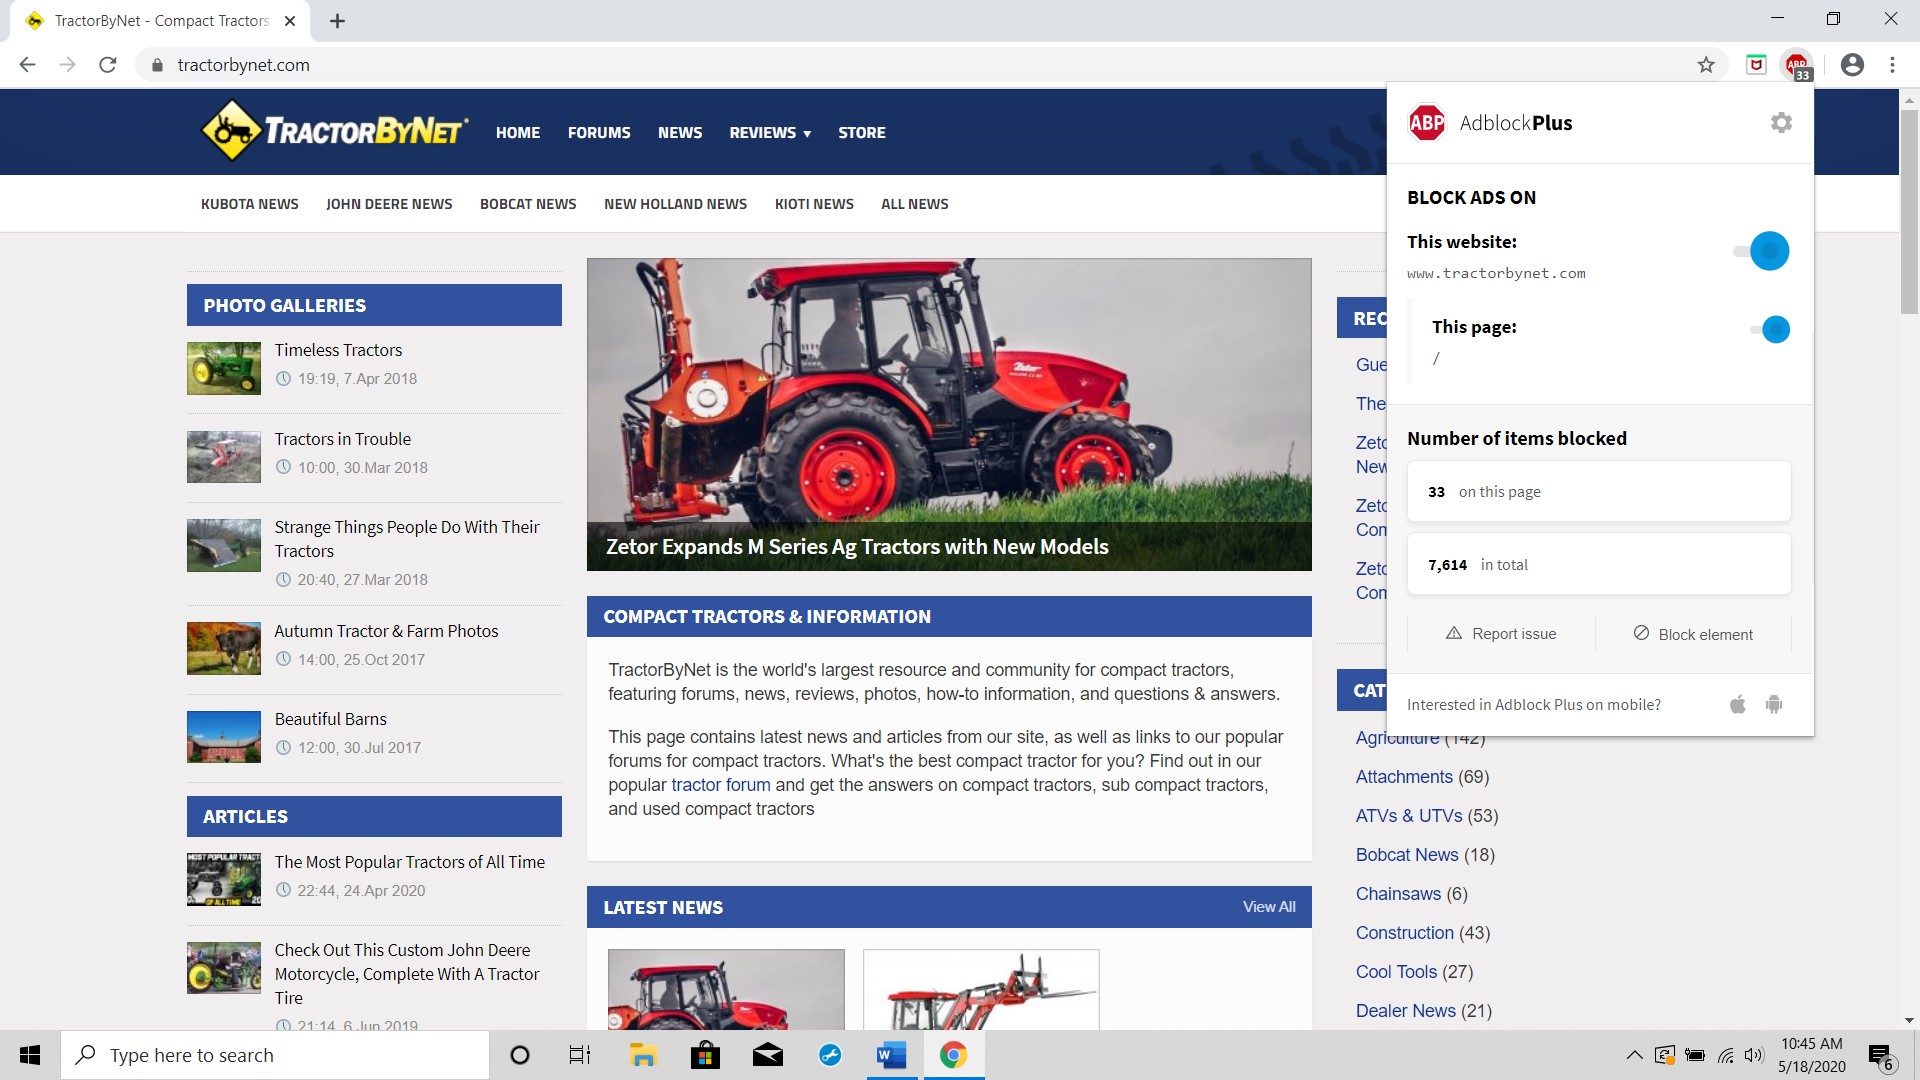Click the Android icon for mobile Adblock Plus

(1774, 704)
